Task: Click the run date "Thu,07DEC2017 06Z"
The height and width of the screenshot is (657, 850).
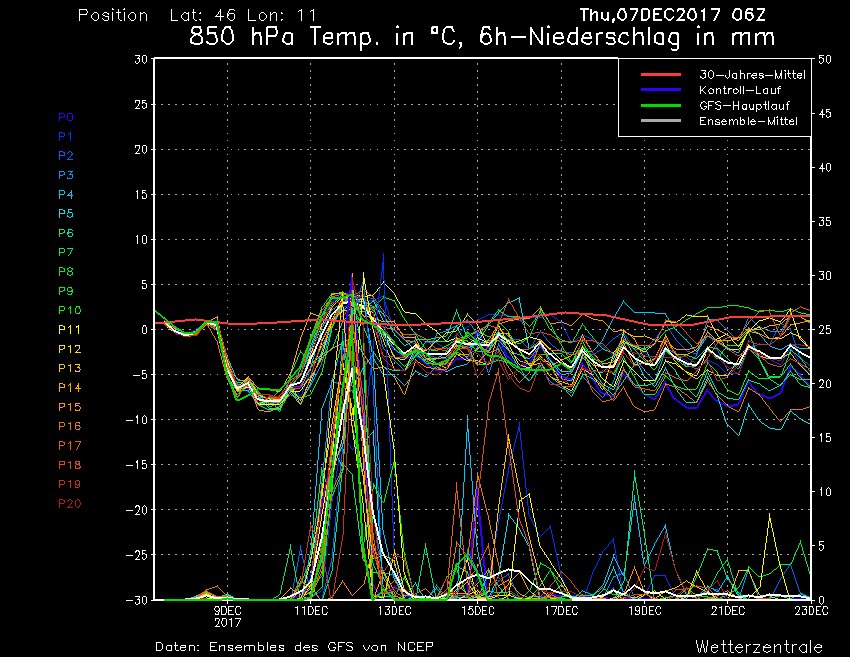Action: (672, 15)
